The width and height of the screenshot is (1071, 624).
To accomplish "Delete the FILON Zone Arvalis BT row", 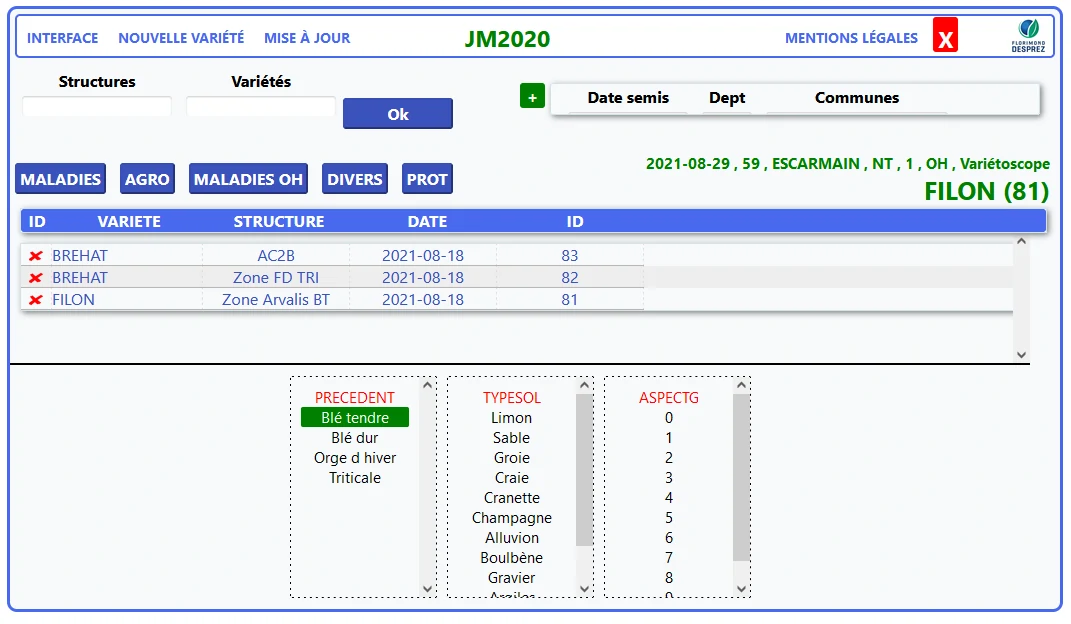I will point(36,300).
